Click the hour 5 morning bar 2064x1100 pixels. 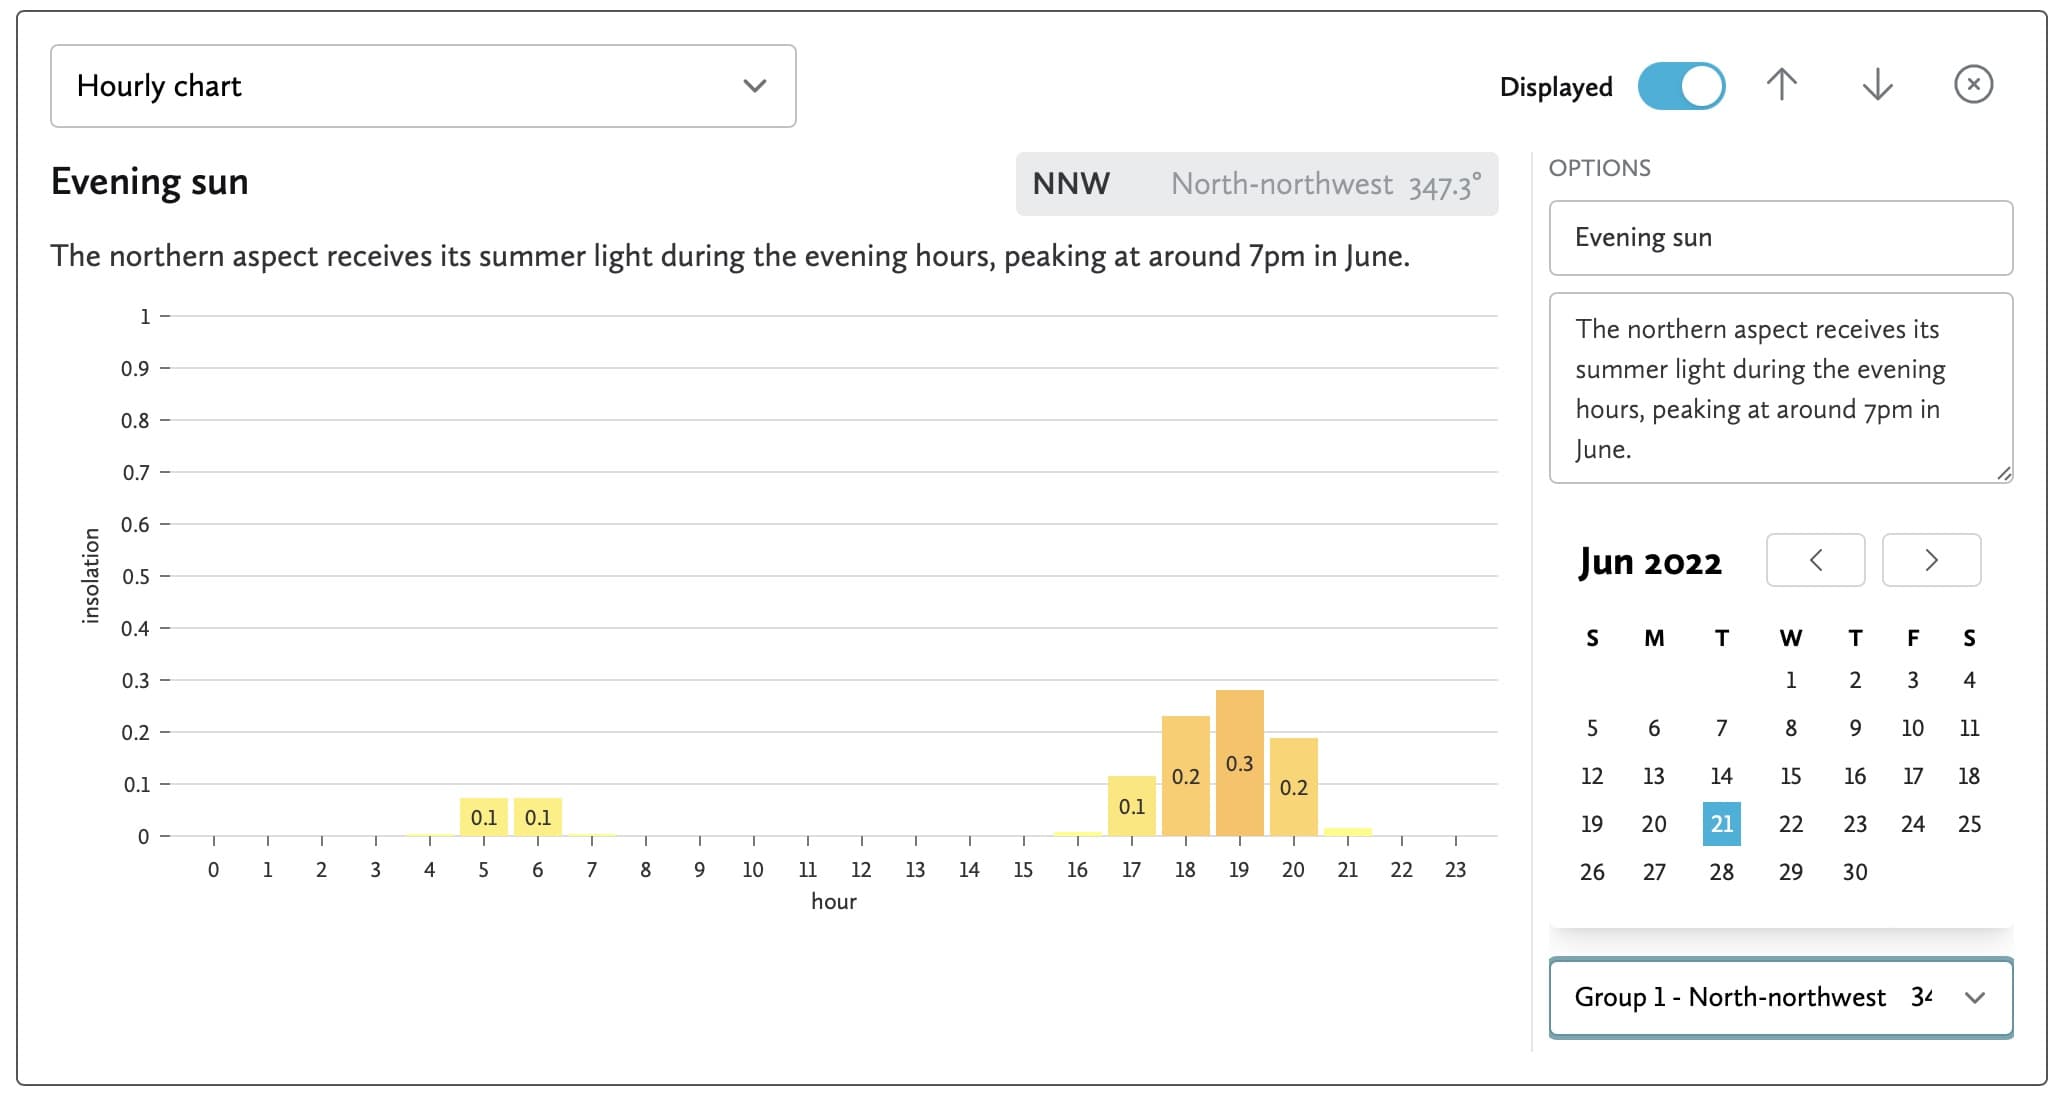click(x=483, y=817)
